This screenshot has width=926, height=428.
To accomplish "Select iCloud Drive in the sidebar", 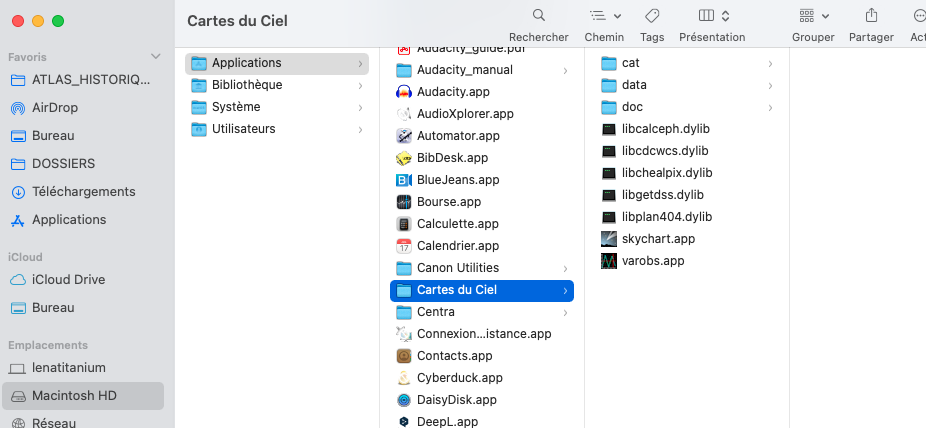I will (x=68, y=280).
